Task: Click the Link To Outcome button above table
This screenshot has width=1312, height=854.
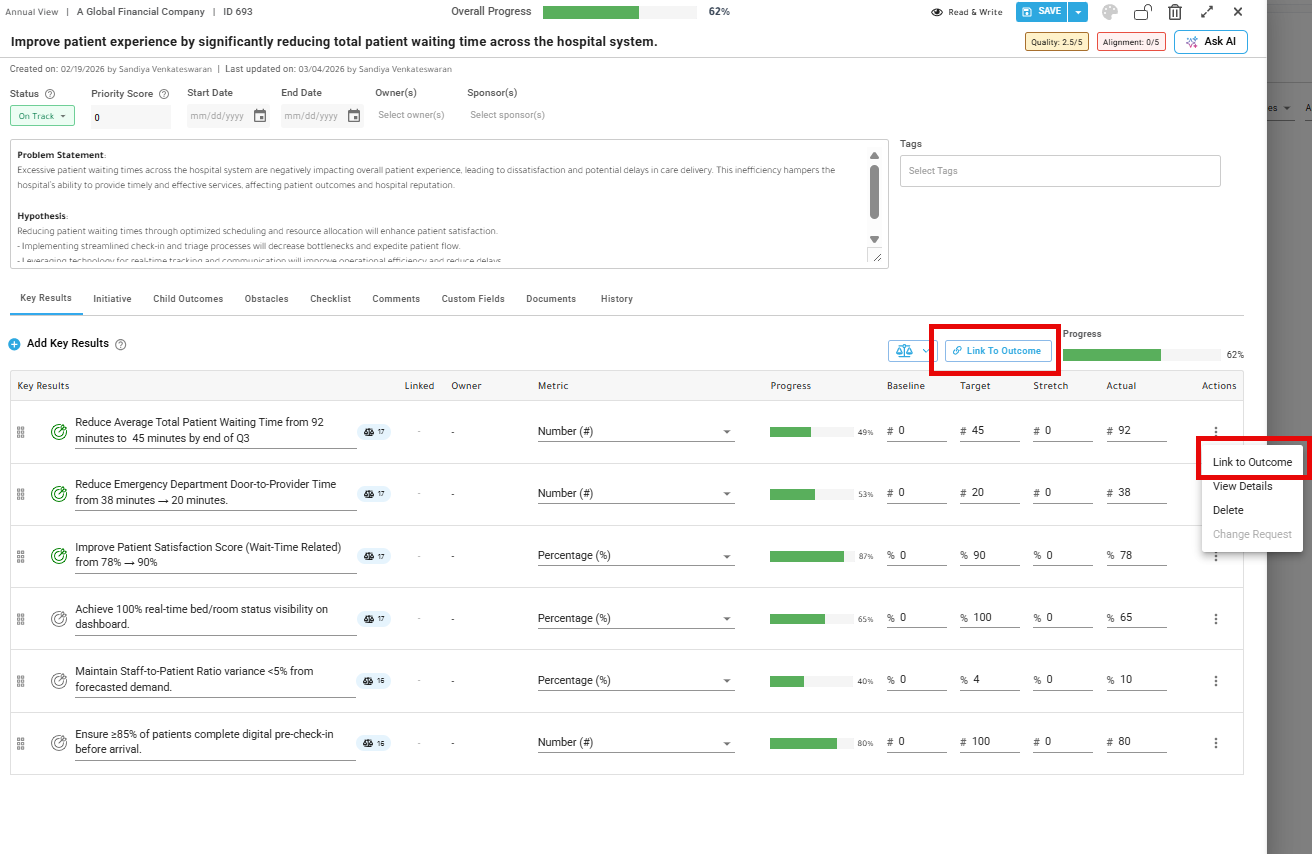Action: point(998,351)
